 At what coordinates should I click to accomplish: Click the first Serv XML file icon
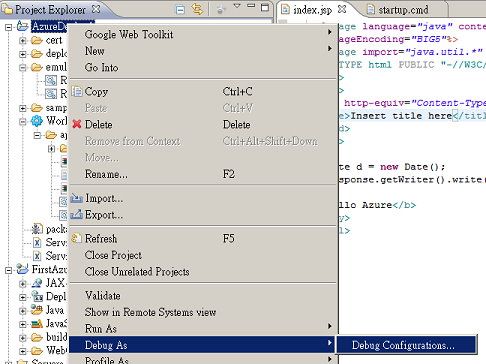[37, 242]
